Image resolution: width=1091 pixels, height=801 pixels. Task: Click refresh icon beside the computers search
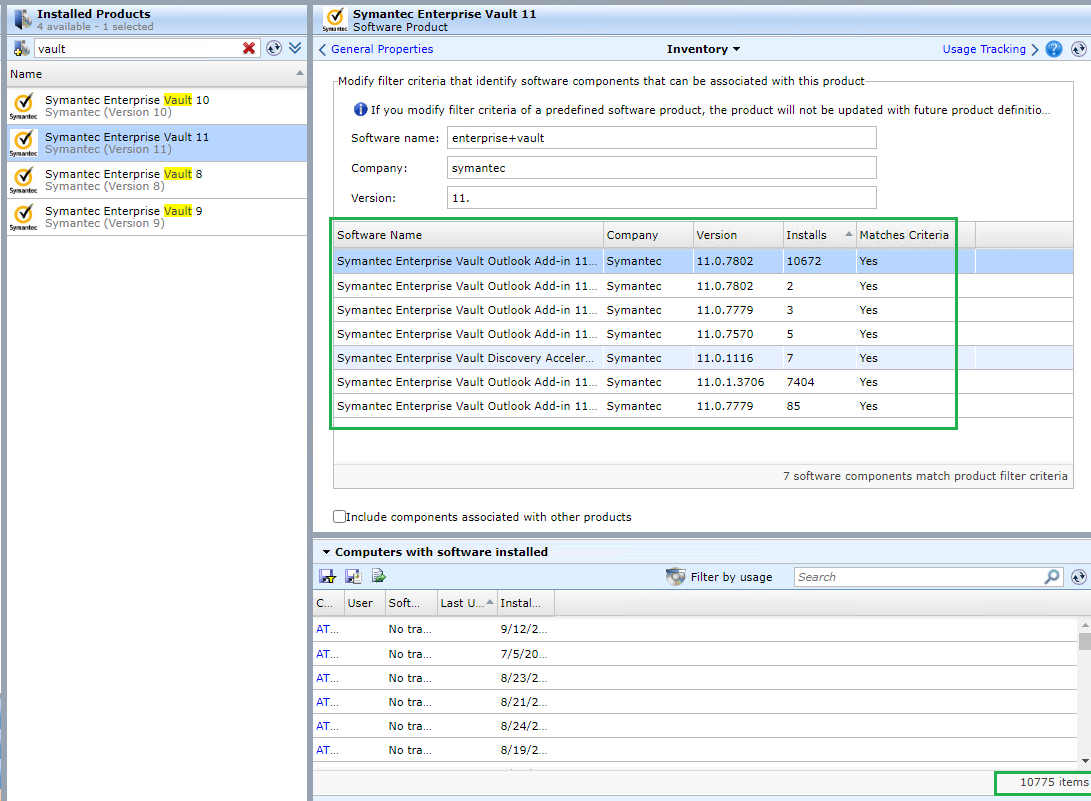click(1078, 577)
